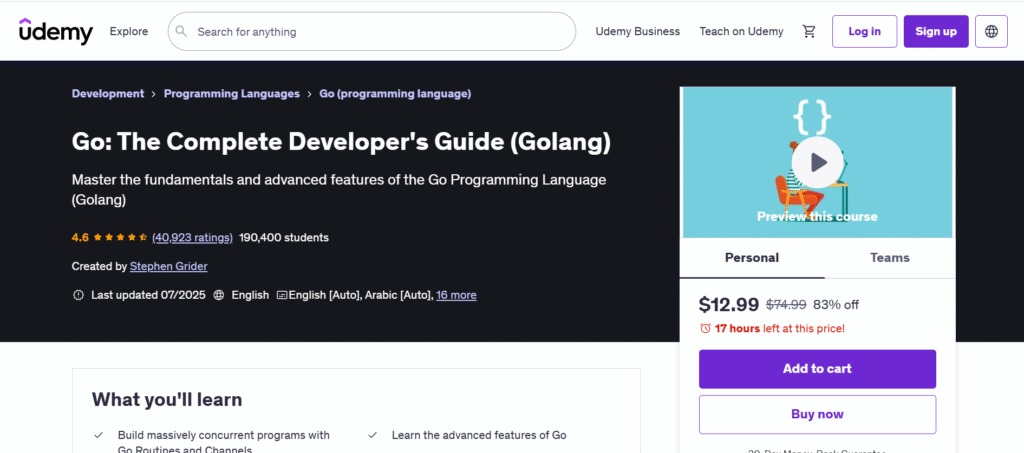Screen dimensions: 1024x453
Task: Click the Buy now button
Action: [x=817, y=414]
